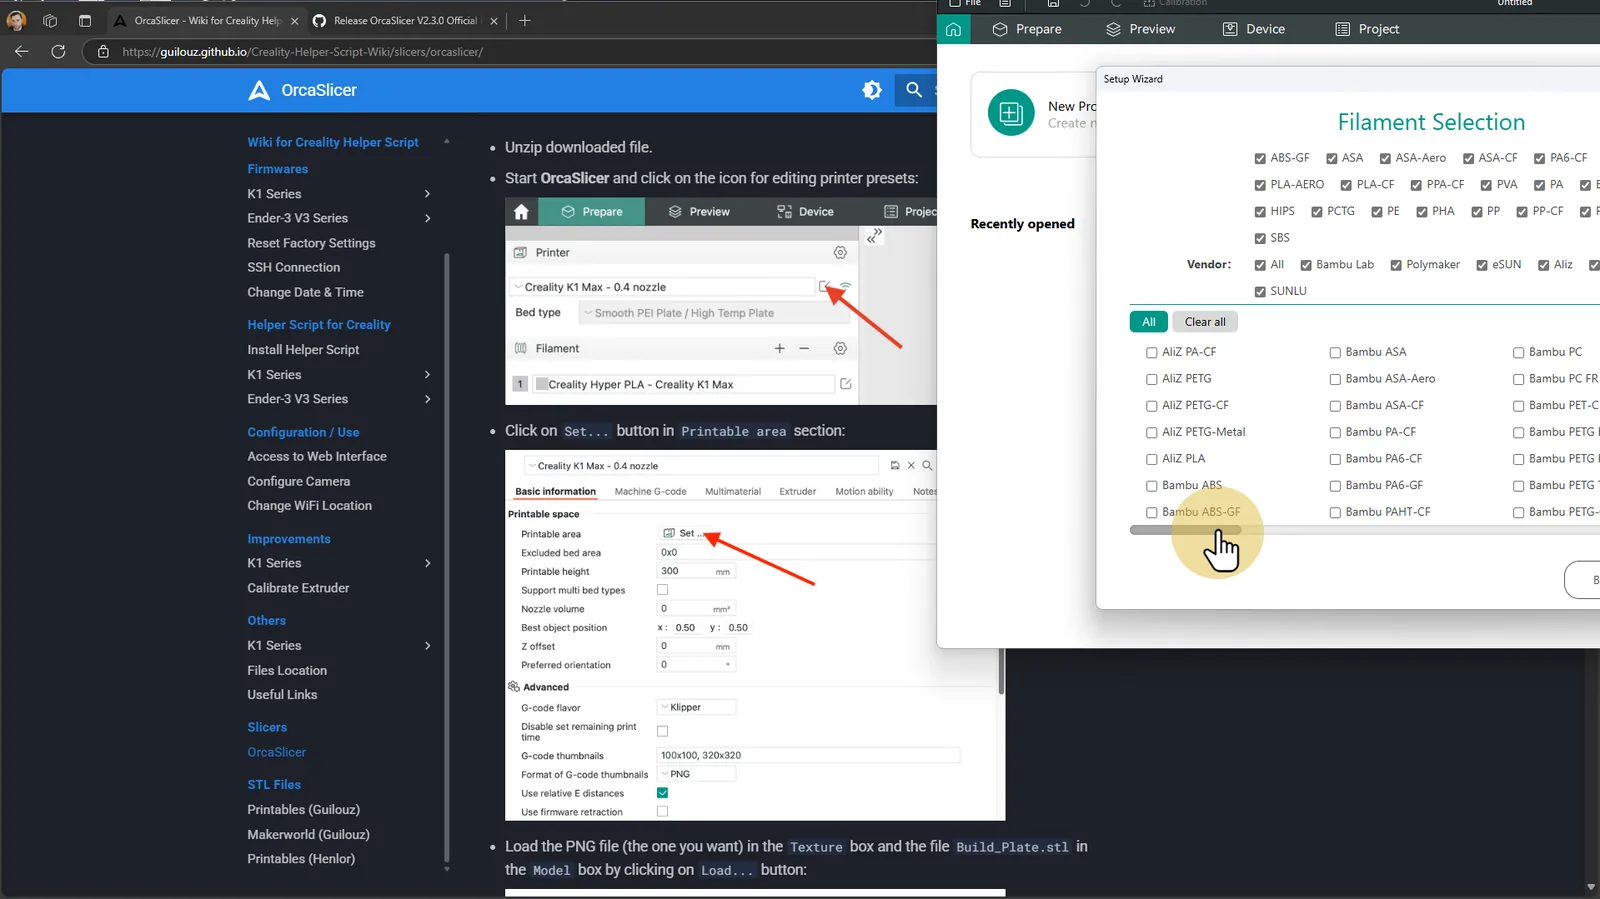Uncheck the PLA-CF filament type checkbox
This screenshot has height=899, width=1600.
pyautogui.click(x=1346, y=185)
